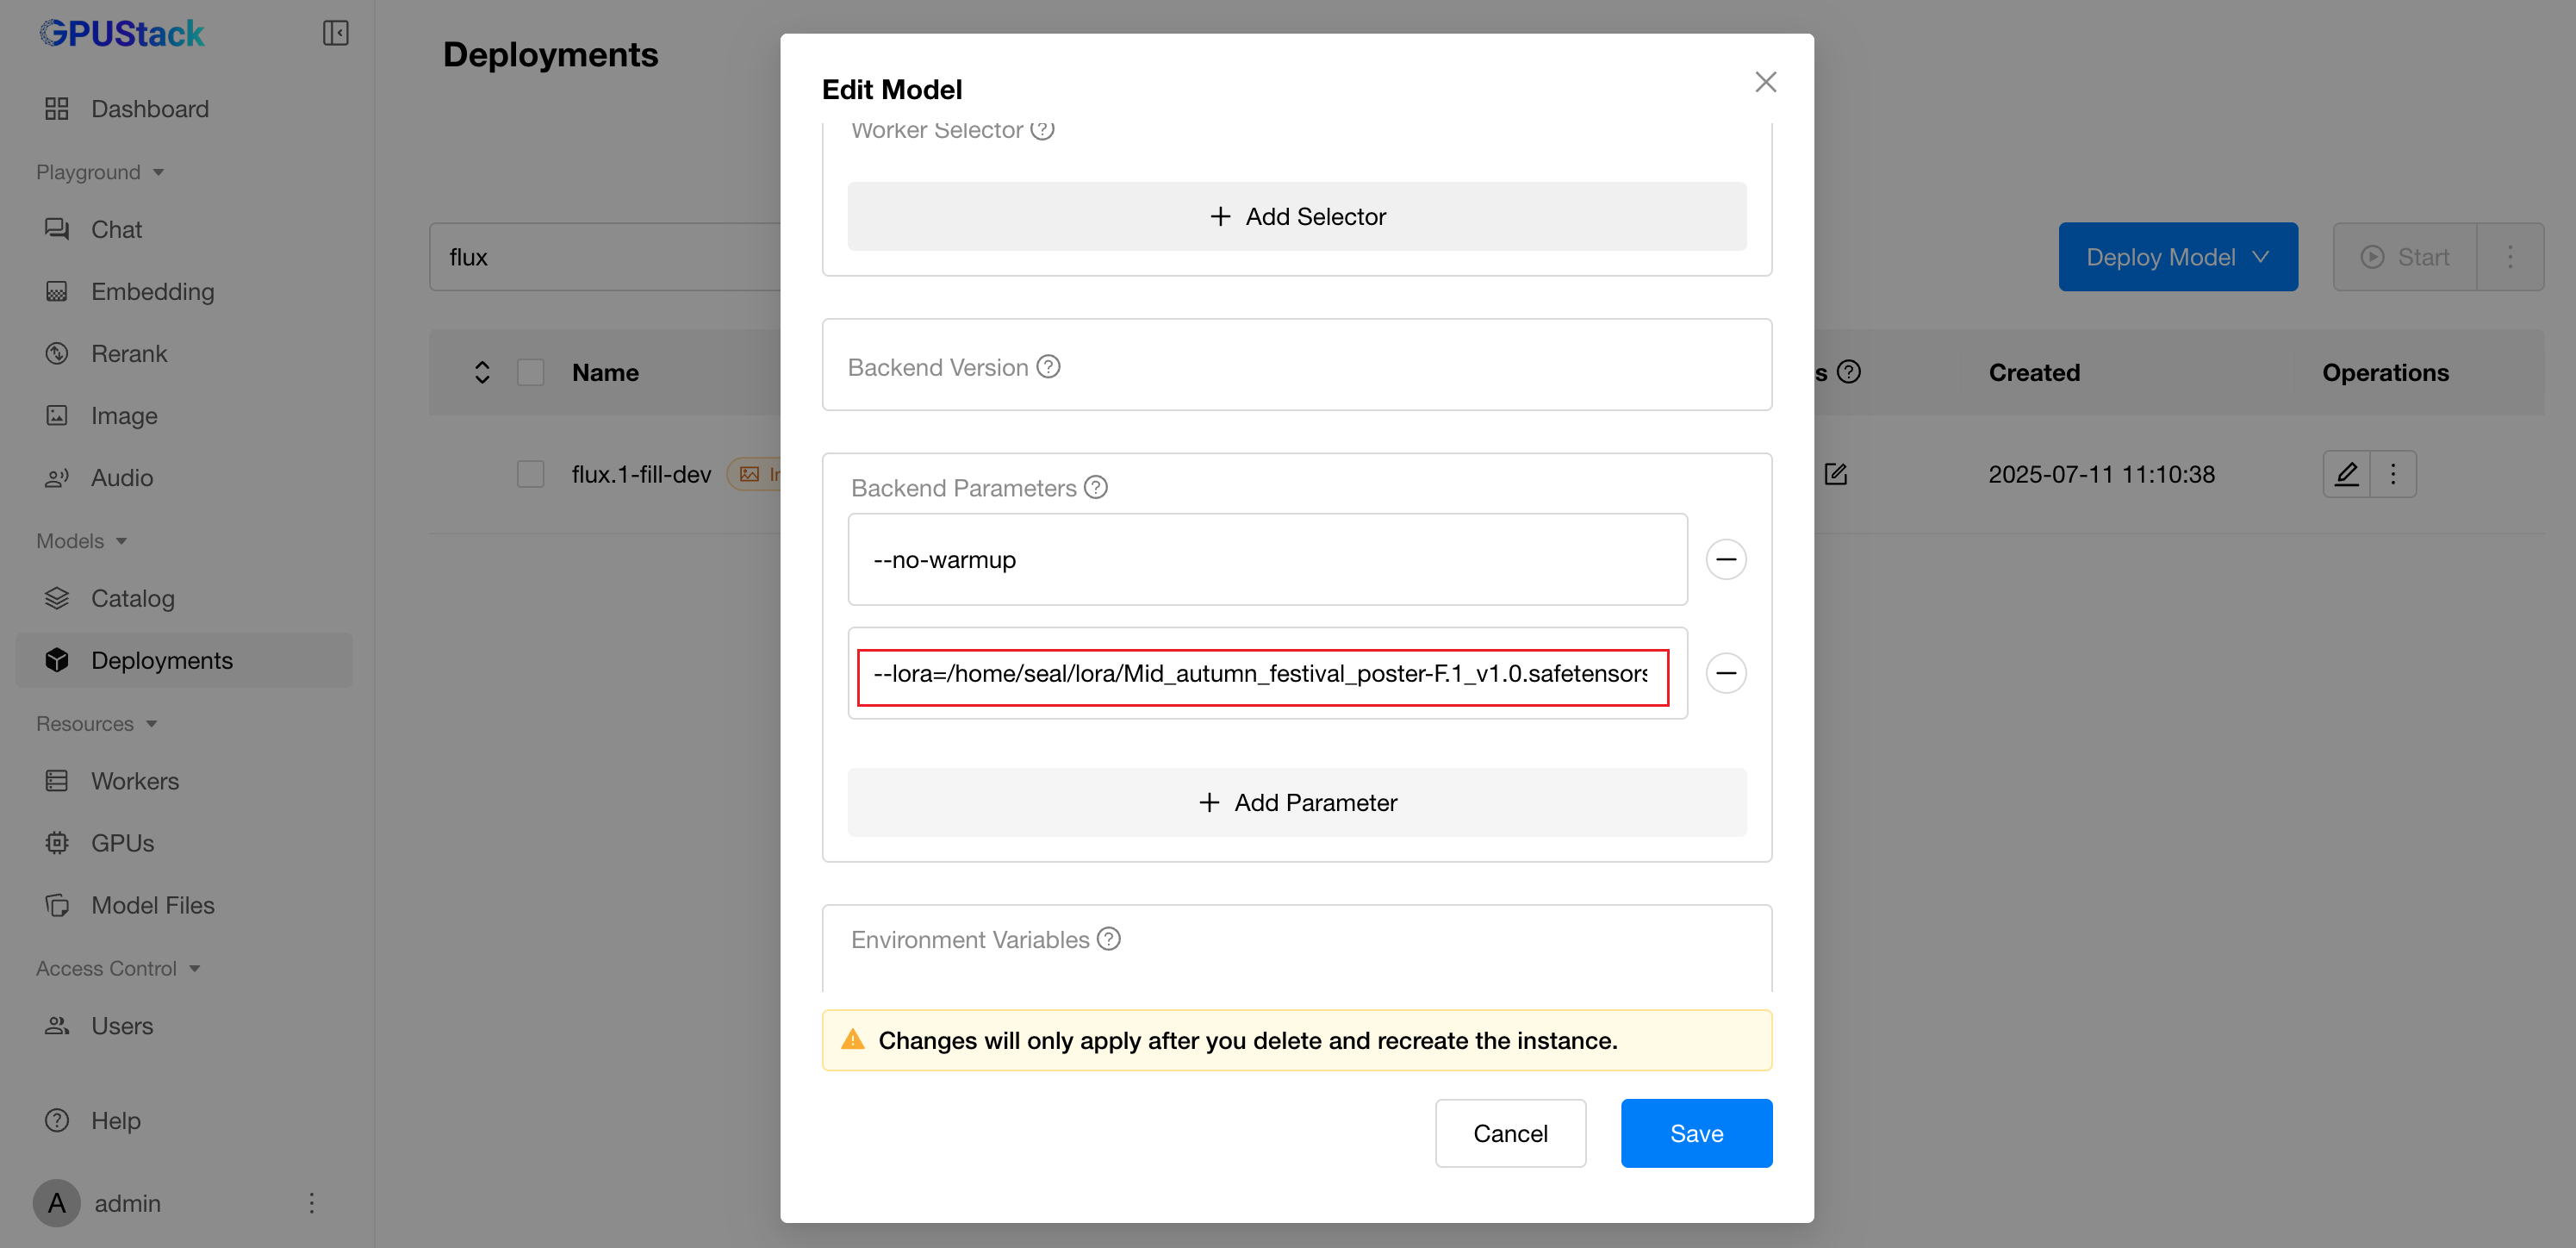Click Backend Parameters help icon
2576x1248 pixels.
[1096, 487]
